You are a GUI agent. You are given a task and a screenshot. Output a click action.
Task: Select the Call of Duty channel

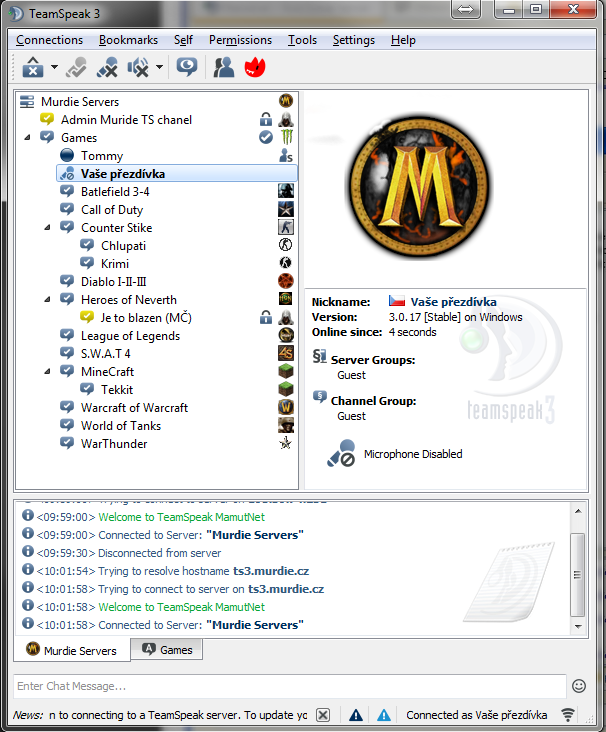coord(112,210)
